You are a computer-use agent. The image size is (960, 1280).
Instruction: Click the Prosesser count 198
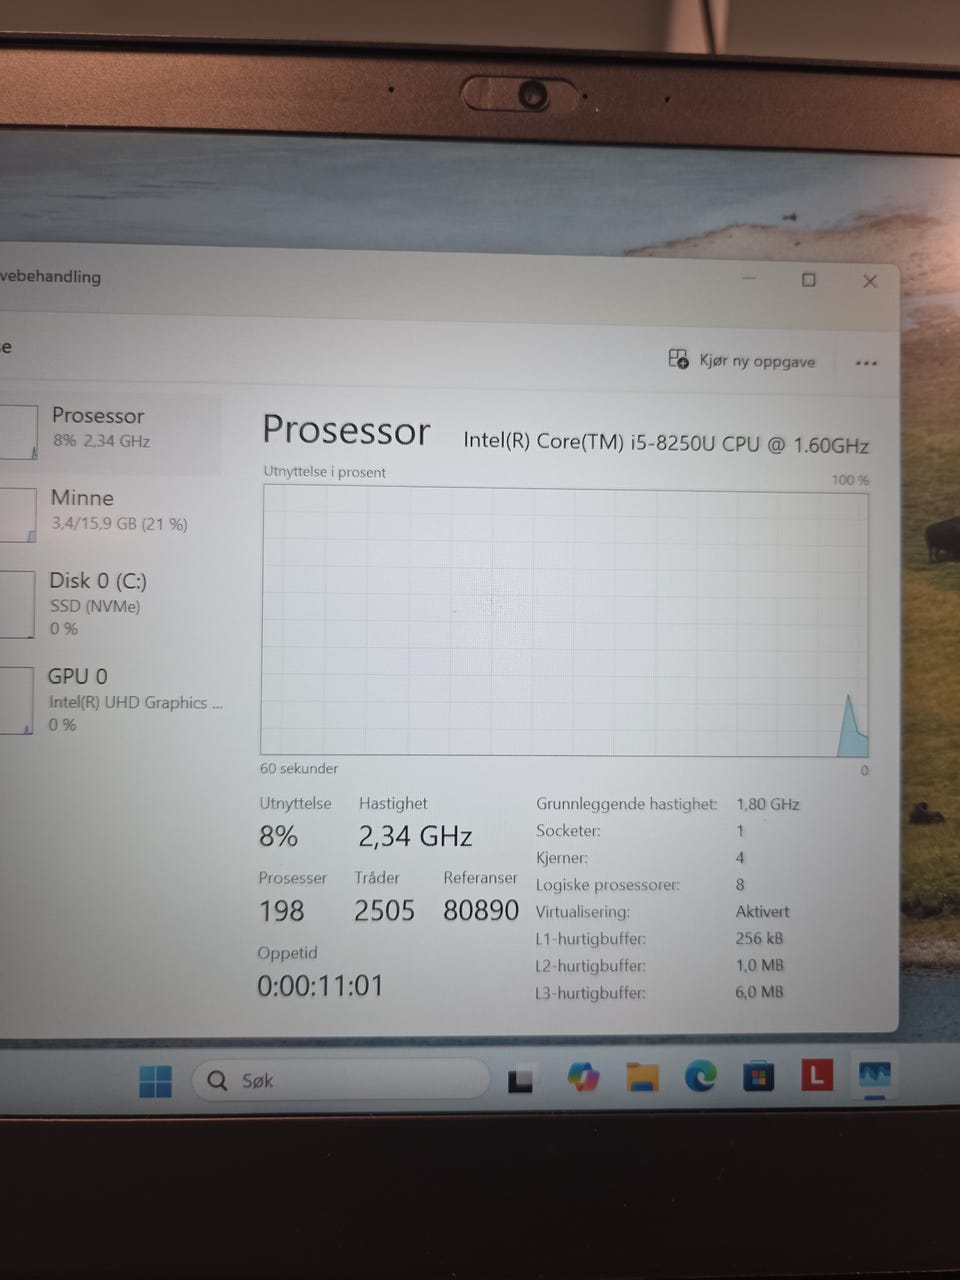[x=282, y=911]
